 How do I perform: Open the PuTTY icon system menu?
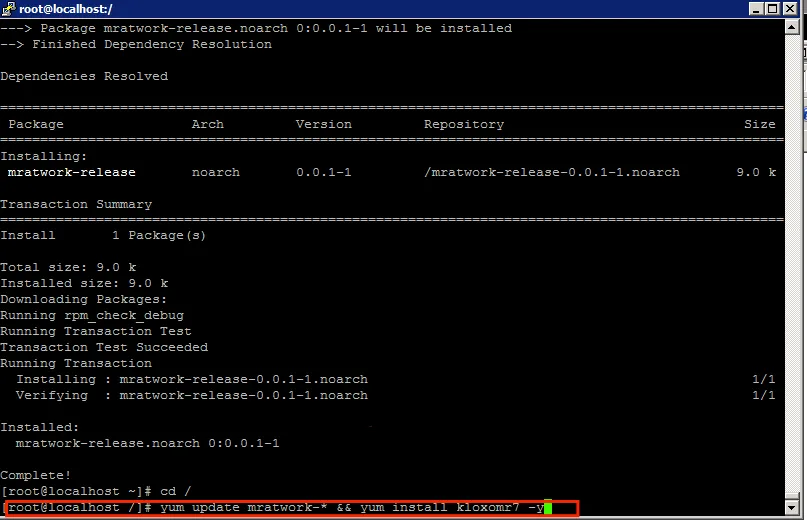(x=8, y=8)
